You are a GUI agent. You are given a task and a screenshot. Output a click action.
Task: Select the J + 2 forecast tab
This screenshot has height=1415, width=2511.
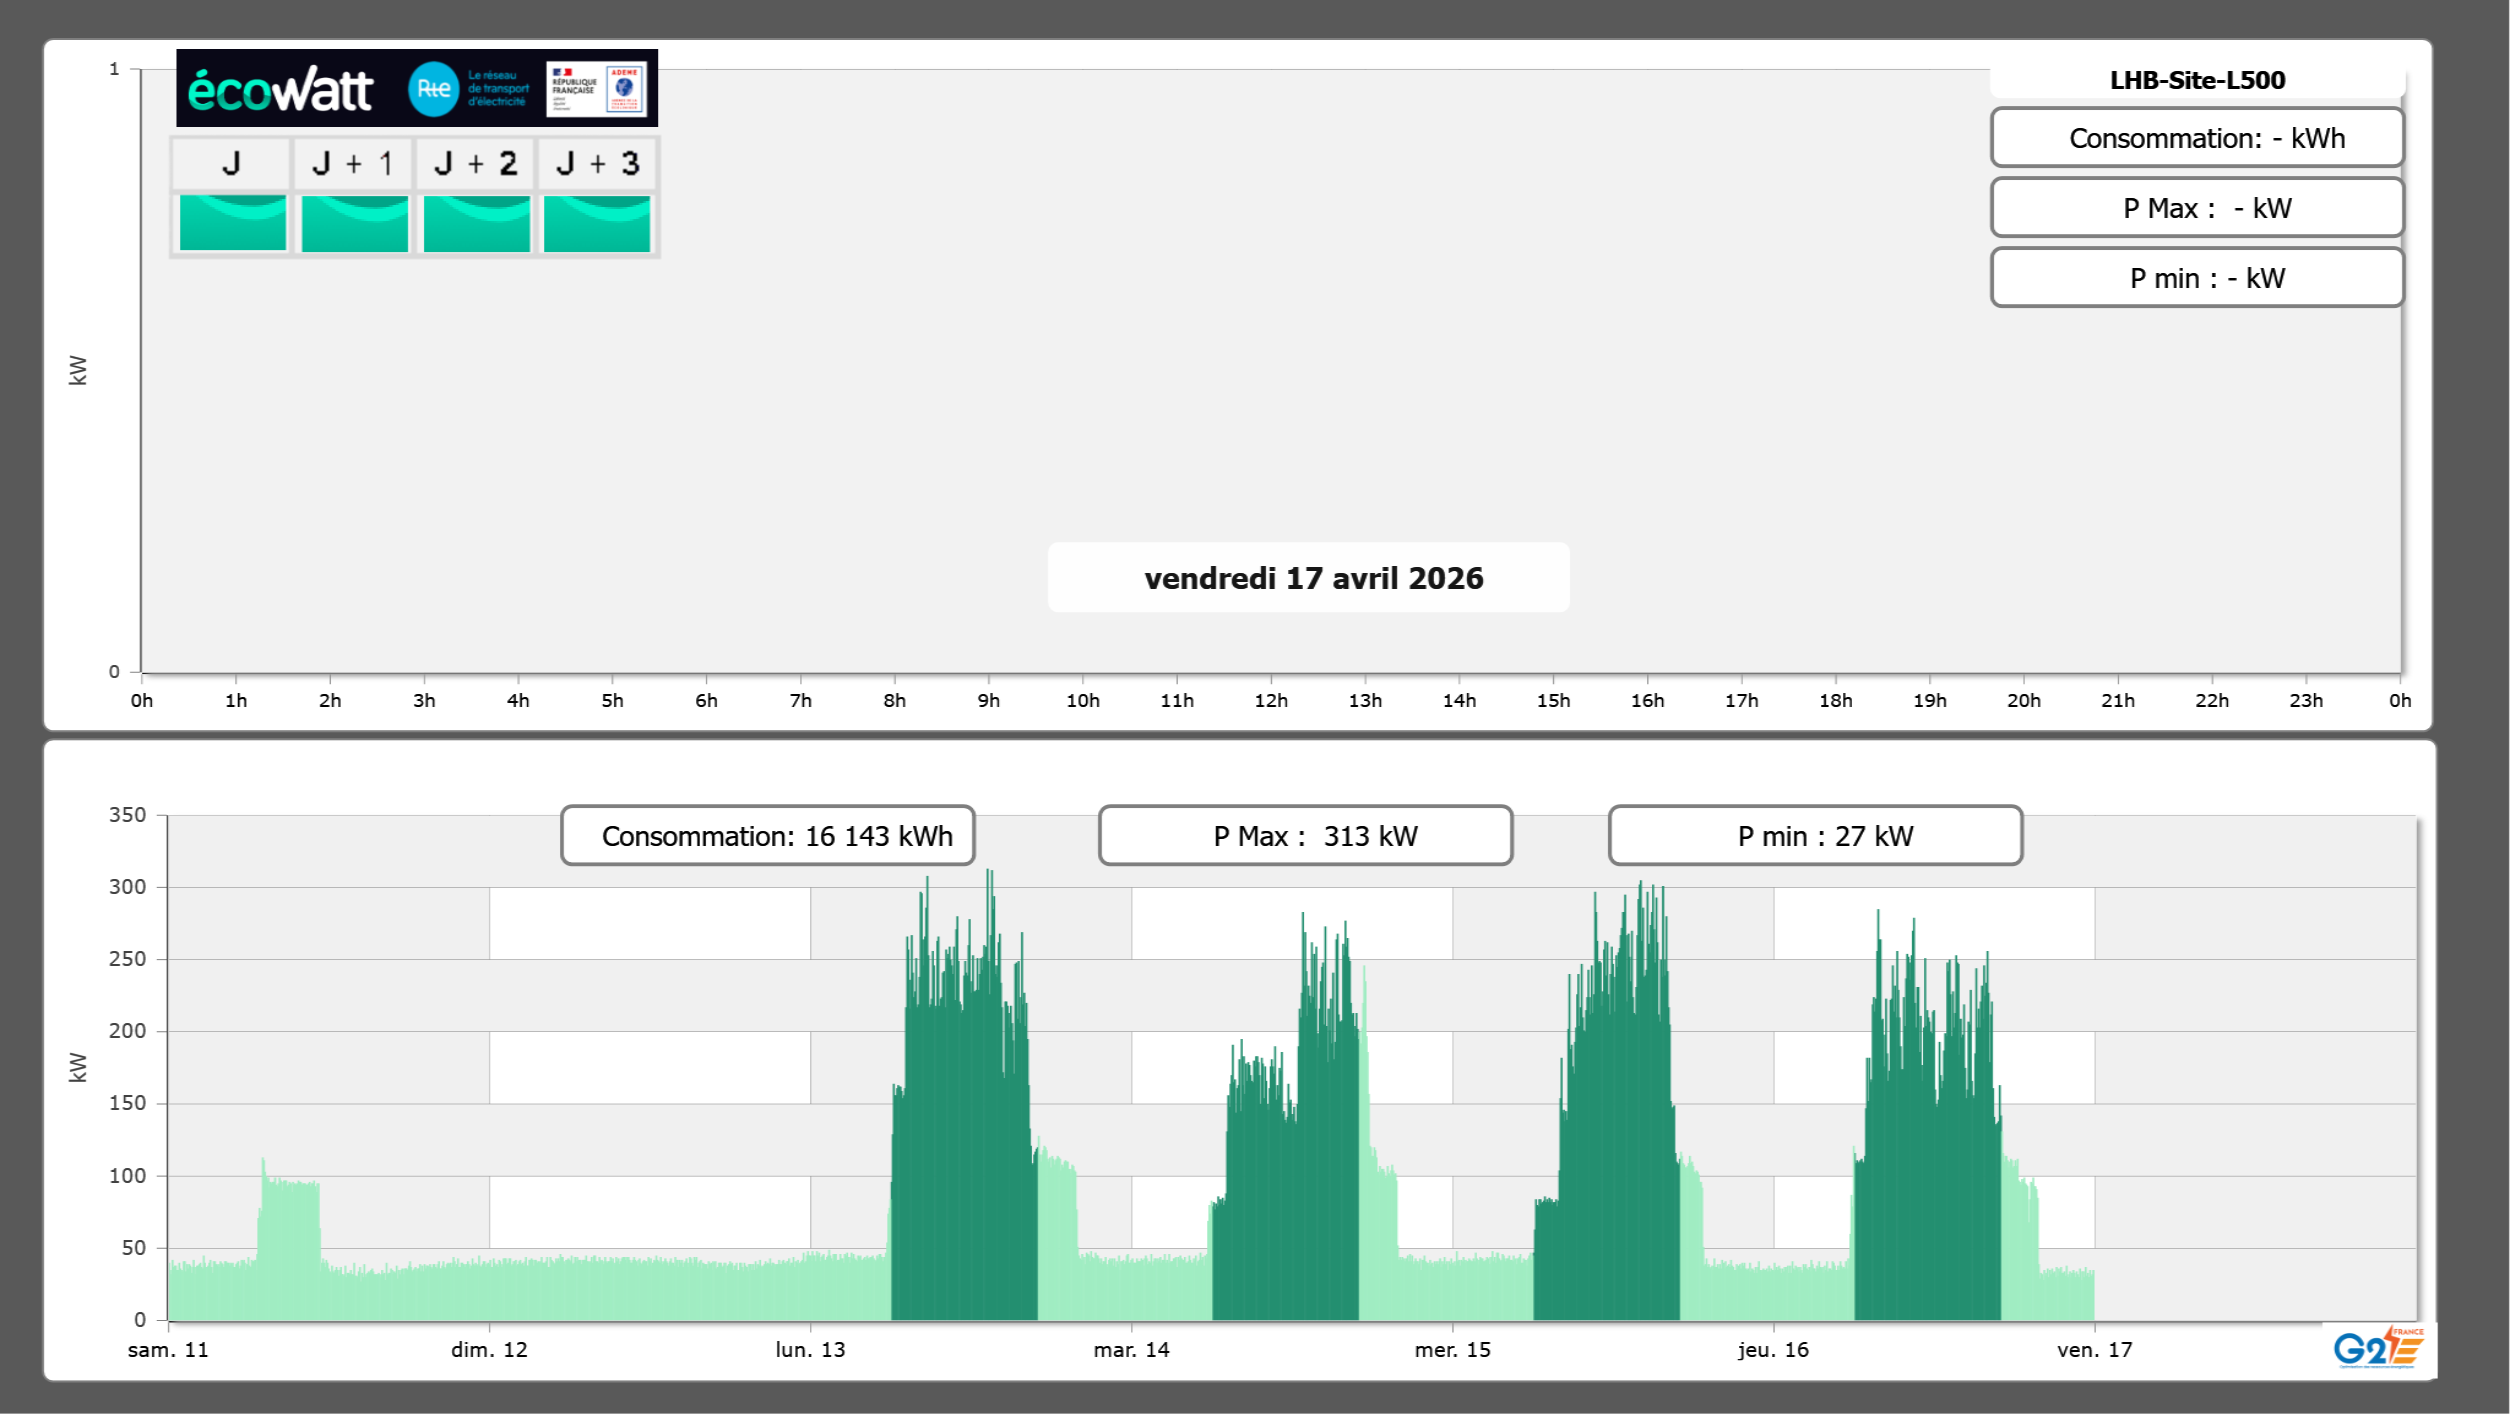click(475, 163)
